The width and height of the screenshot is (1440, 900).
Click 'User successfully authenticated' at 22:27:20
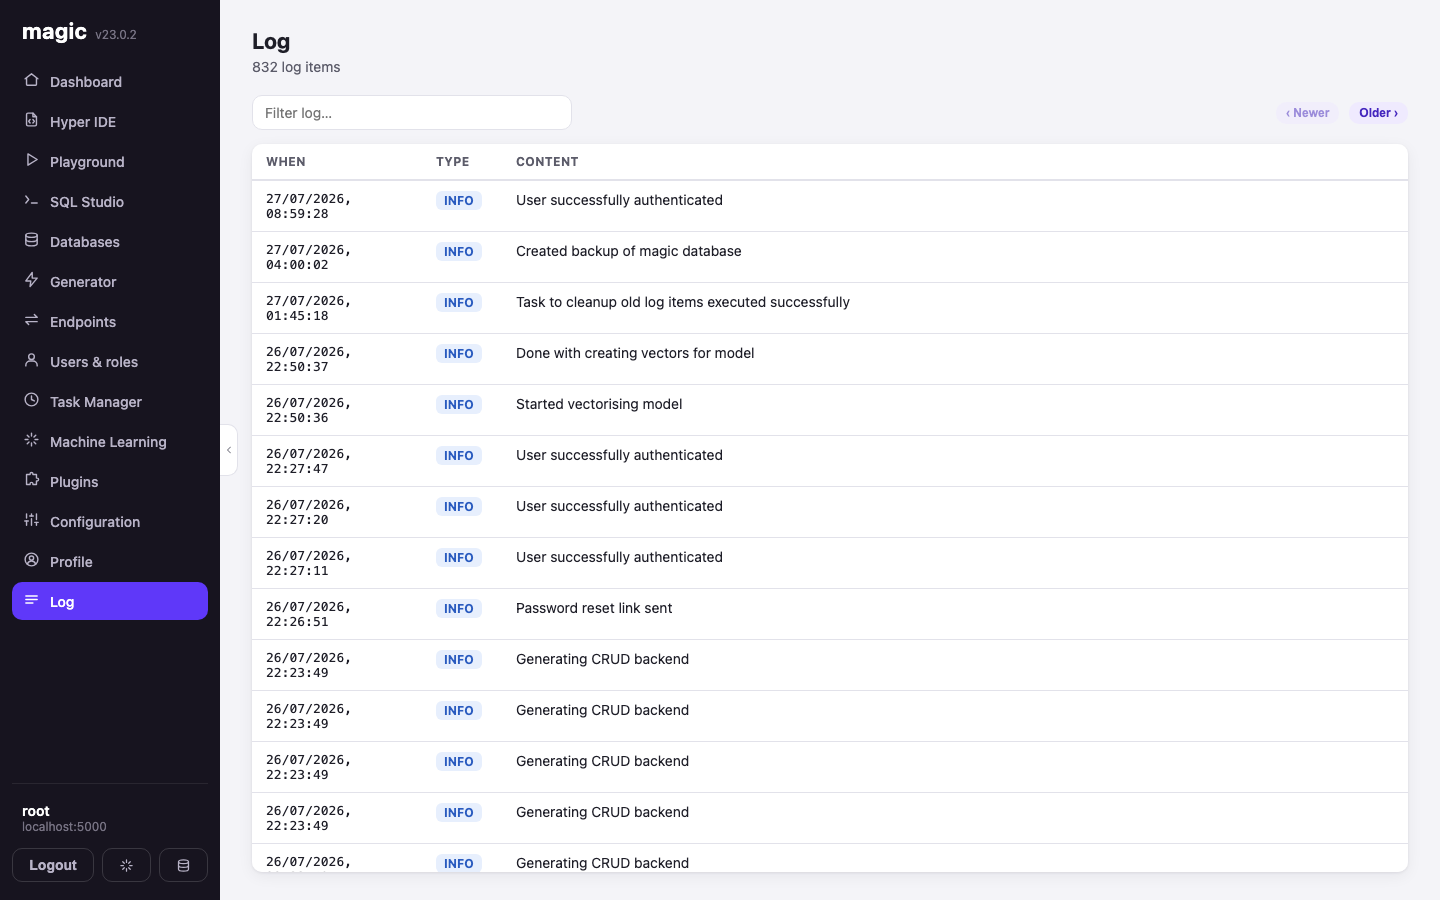point(619,506)
